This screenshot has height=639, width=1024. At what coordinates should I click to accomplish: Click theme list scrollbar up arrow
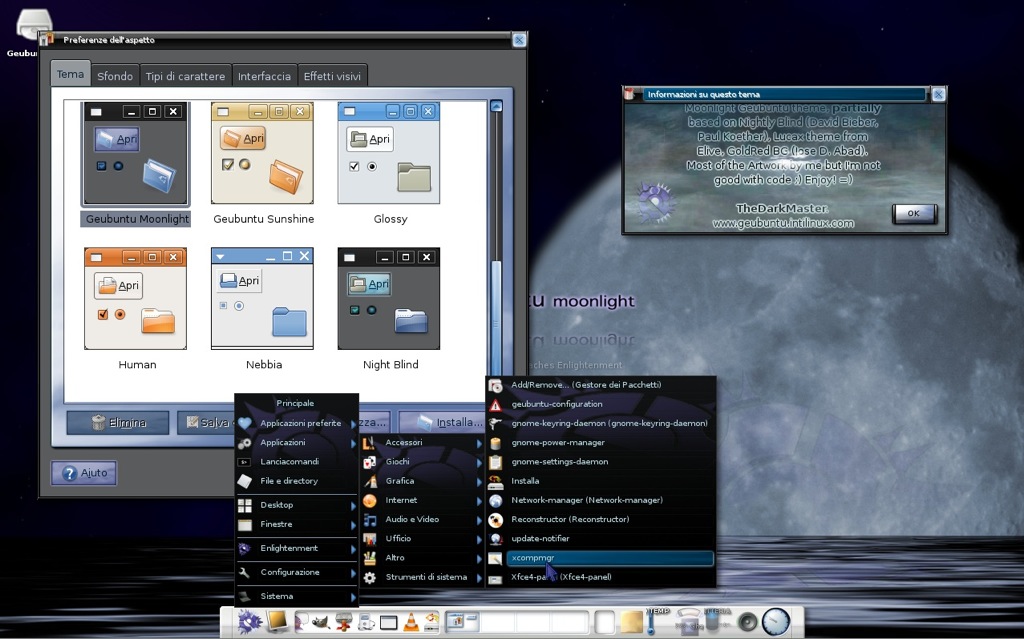(496, 106)
